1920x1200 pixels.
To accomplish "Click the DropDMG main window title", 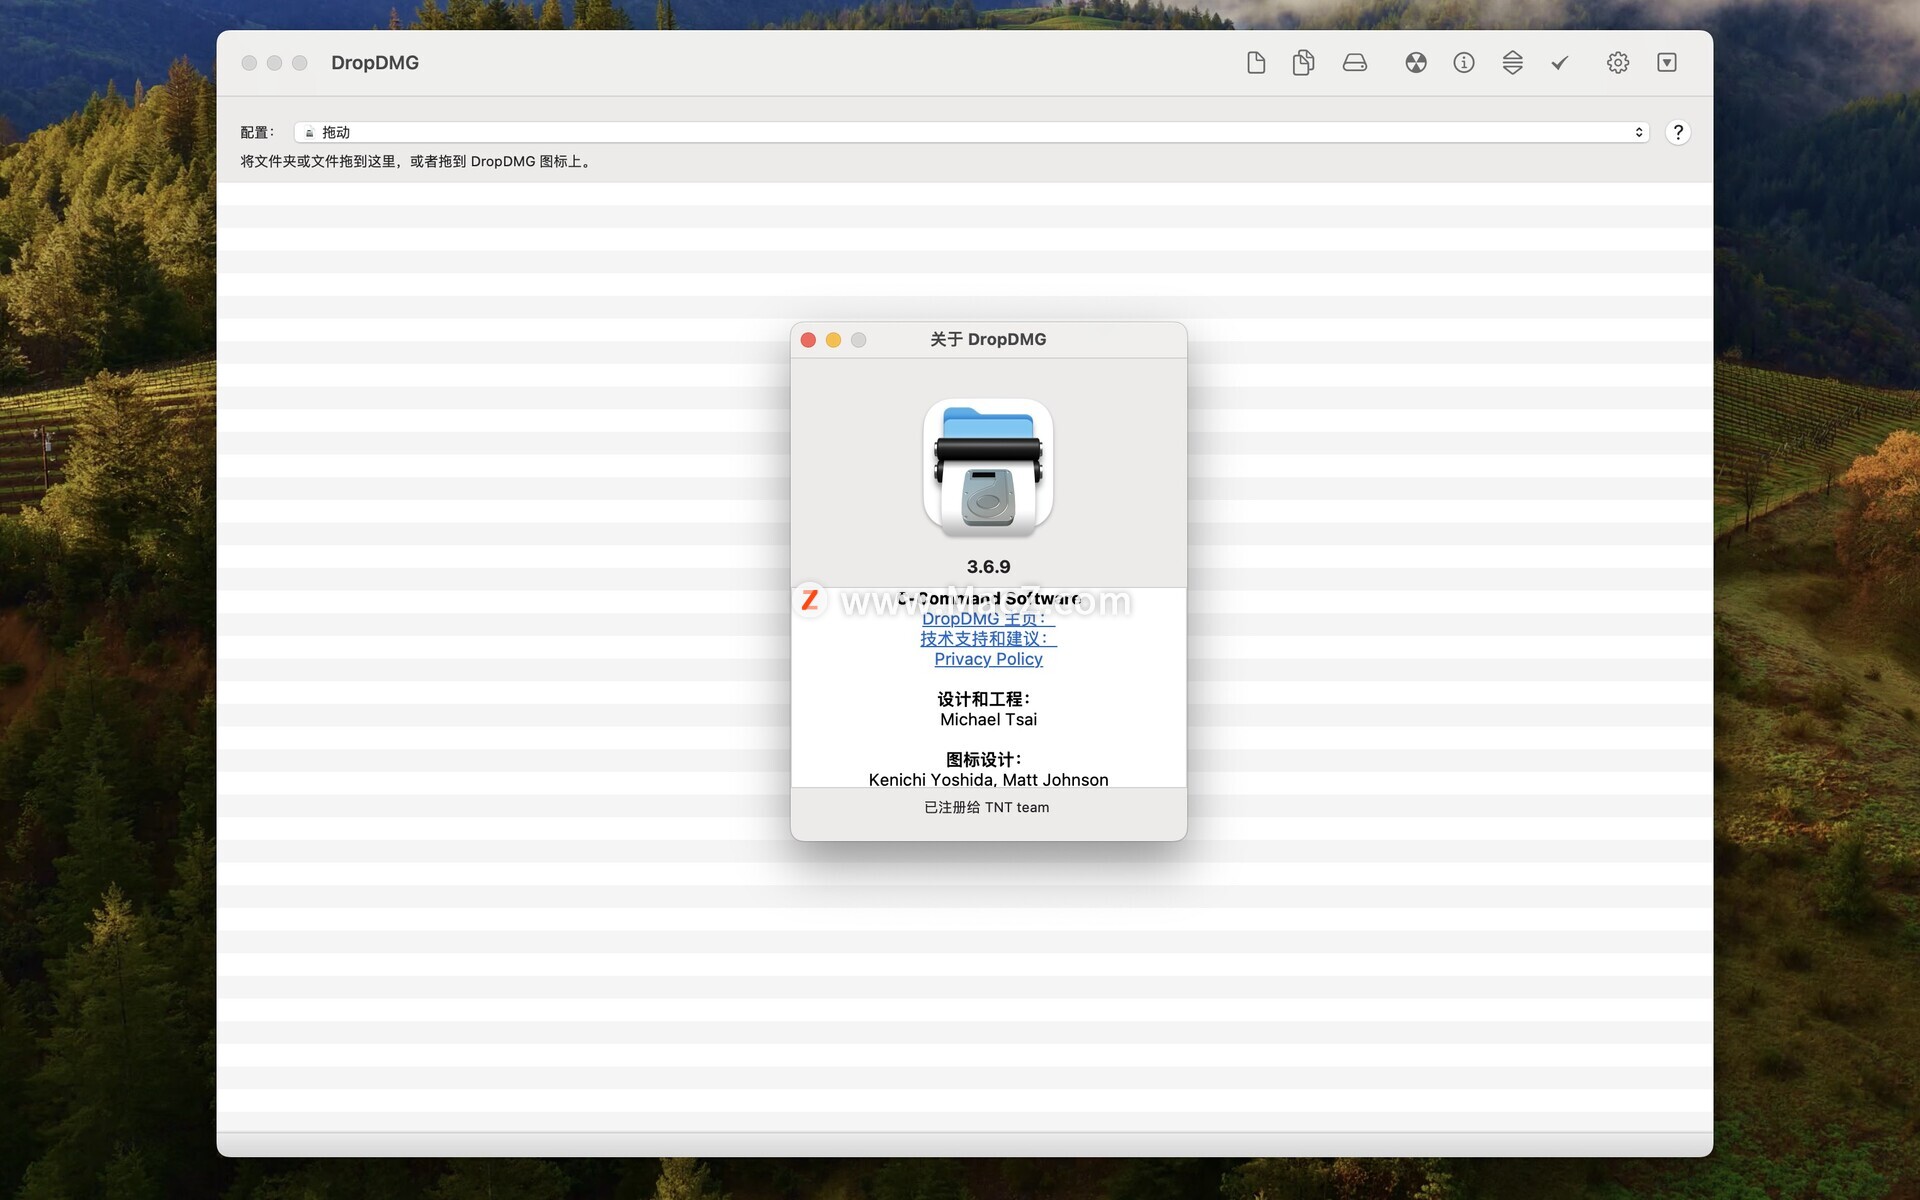I will point(375,63).
